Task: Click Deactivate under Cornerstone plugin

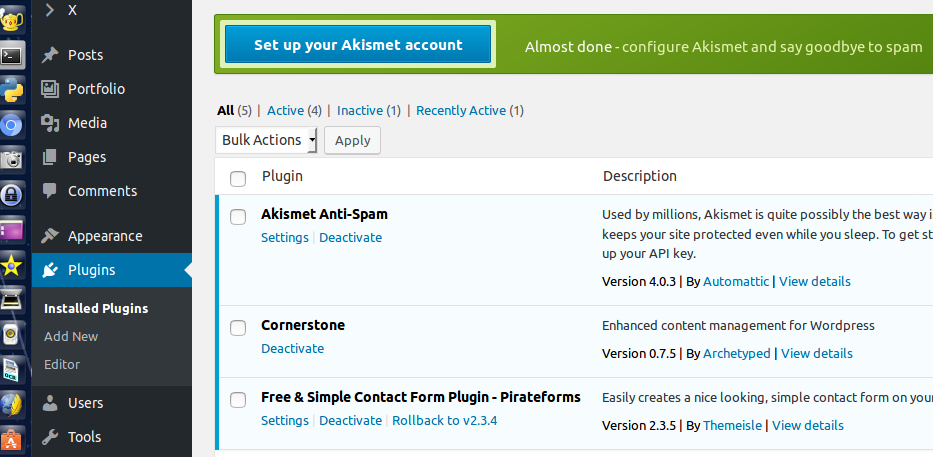Action: 292,348
